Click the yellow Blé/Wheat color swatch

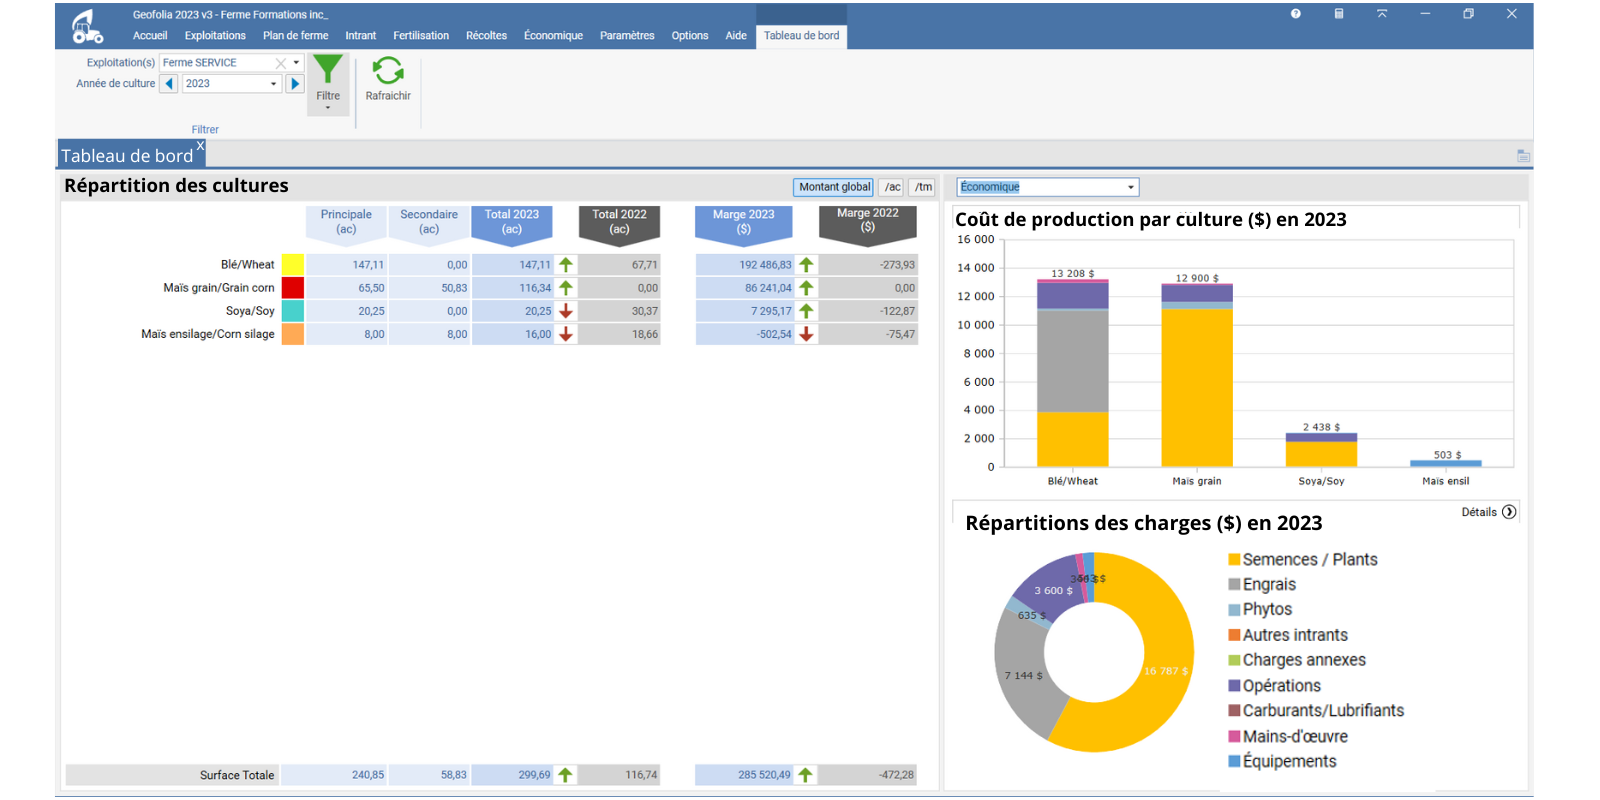[293, 265]
